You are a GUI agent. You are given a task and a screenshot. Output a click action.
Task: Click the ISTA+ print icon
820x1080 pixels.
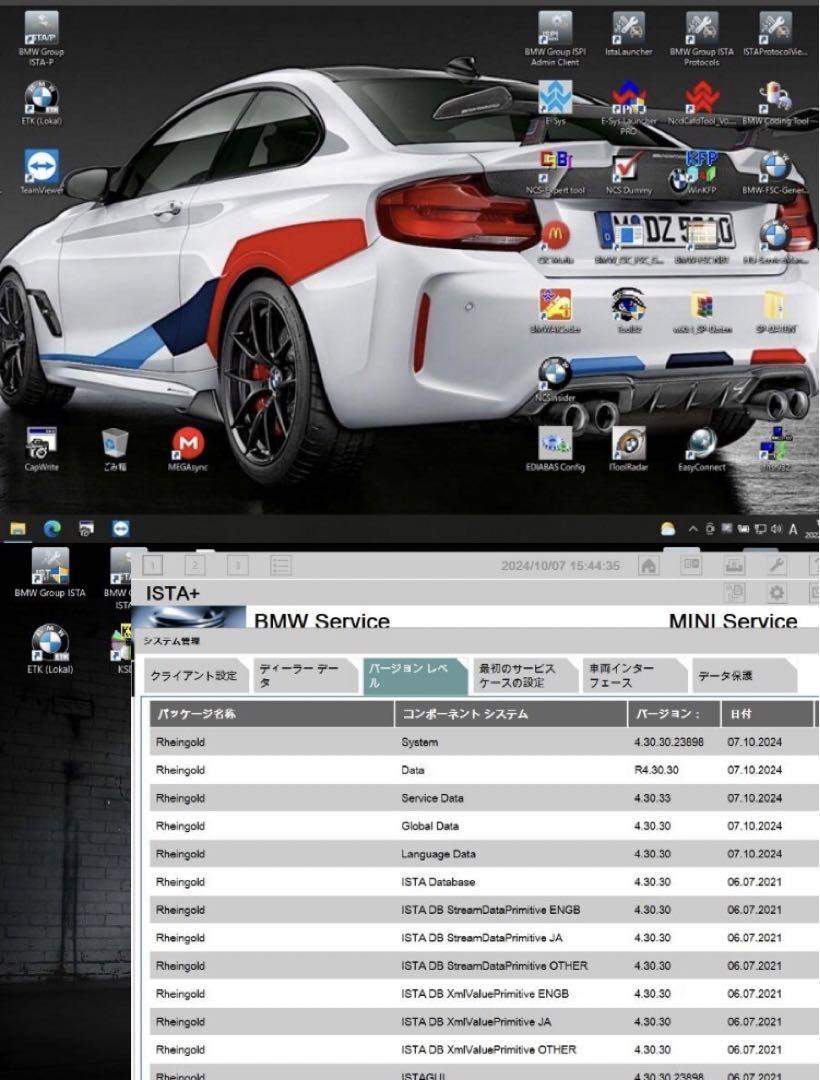(734, 565)
